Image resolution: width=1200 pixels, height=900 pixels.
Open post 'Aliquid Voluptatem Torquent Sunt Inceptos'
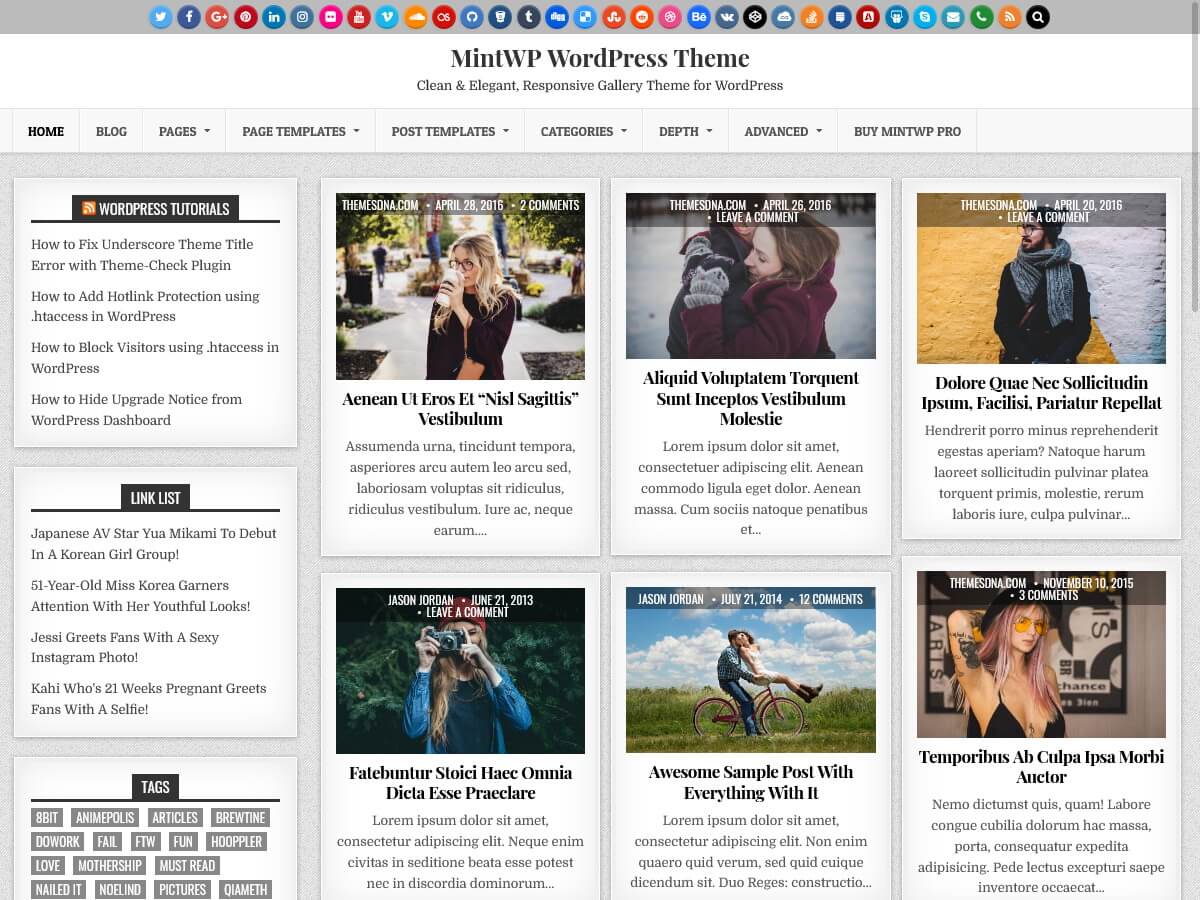tap(751, 398)
